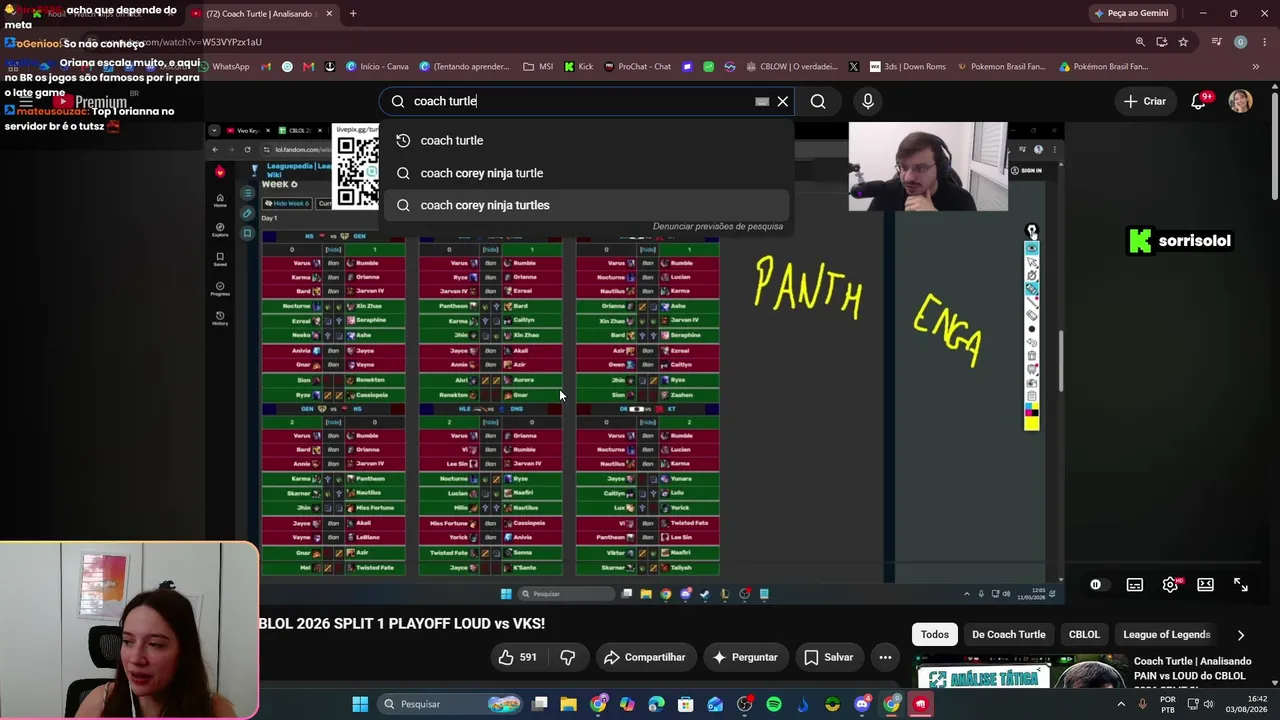The width and height of the screenshot is (1280, 720).
Task: Open the 'ProChat - Chat' bookmark
Action: 637,67
